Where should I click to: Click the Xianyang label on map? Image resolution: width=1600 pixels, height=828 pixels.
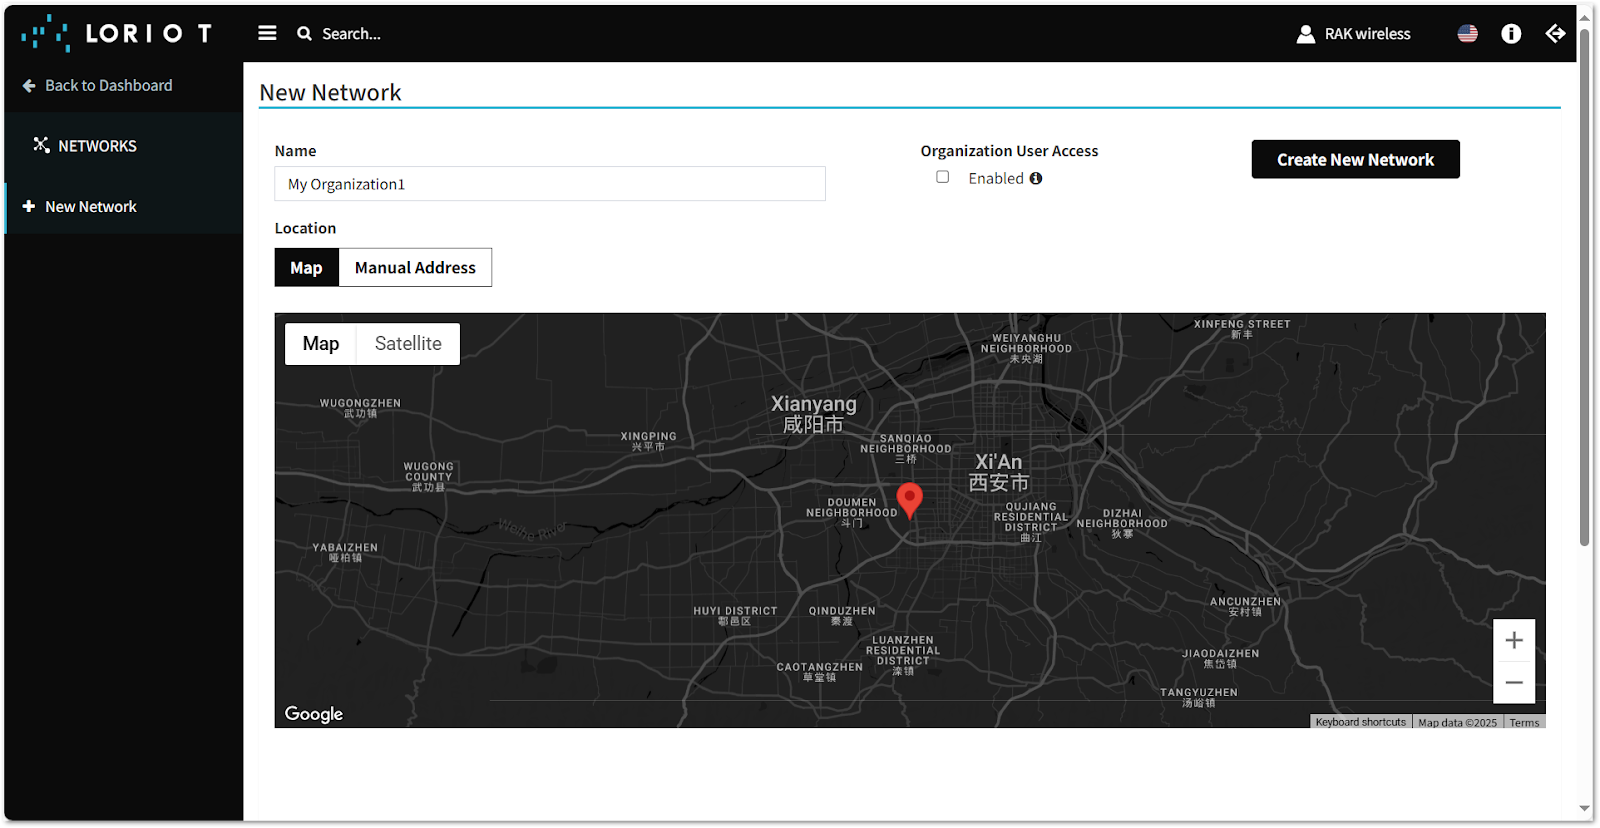813,413
